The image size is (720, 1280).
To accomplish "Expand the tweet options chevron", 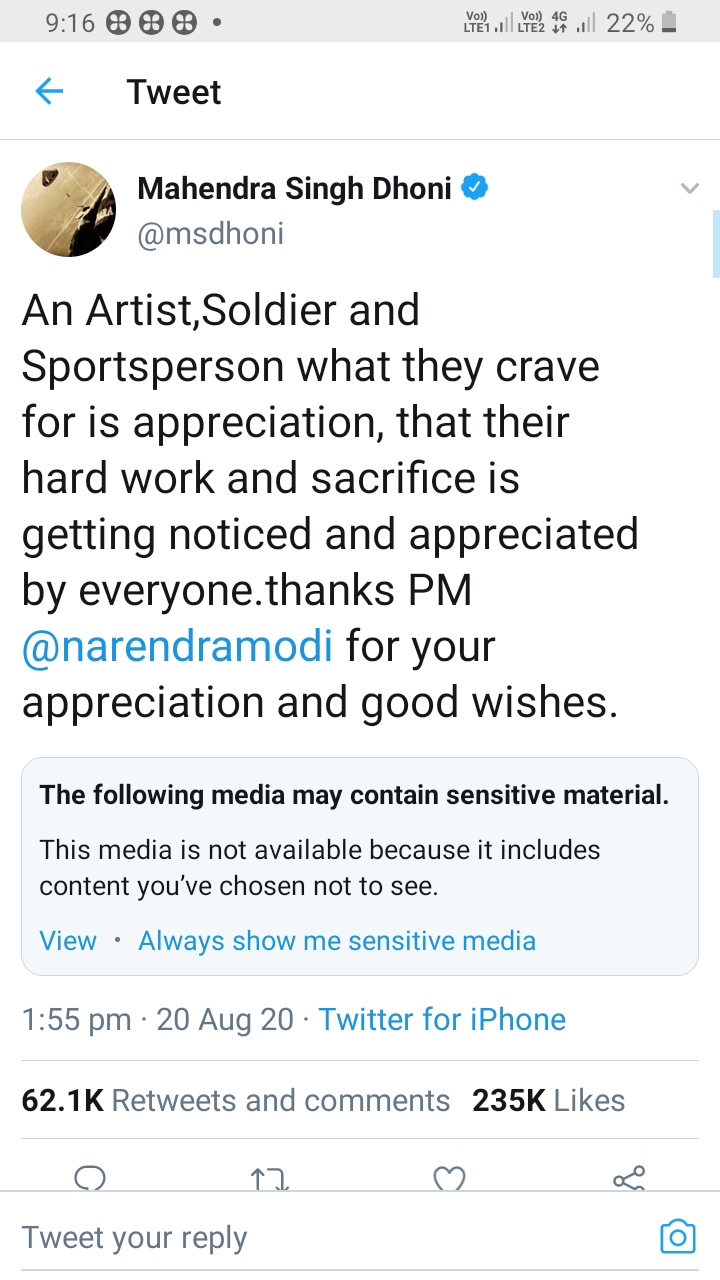I will (689, 188).
